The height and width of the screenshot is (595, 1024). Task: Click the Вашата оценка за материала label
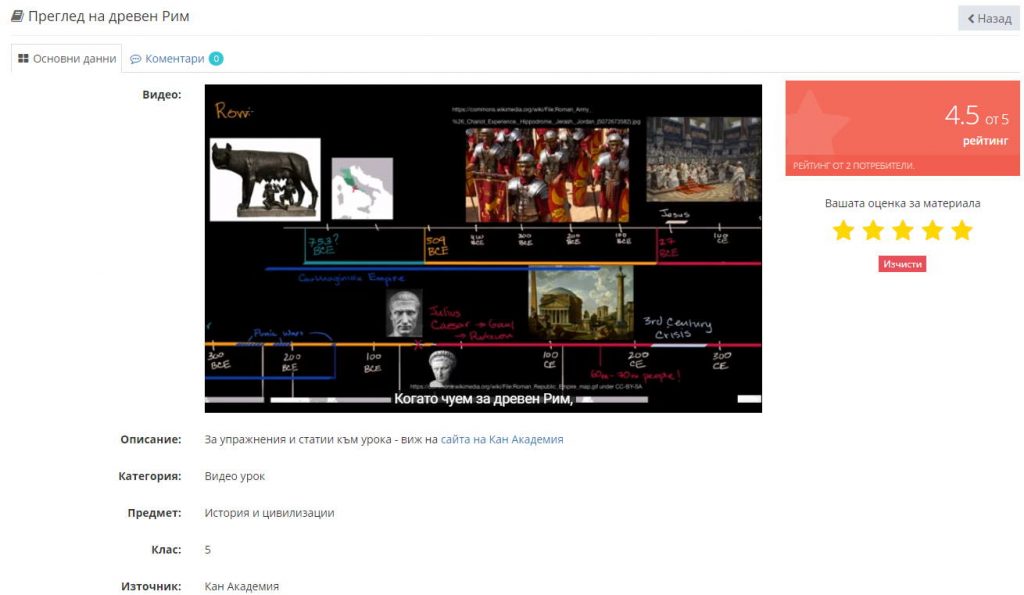902,203
